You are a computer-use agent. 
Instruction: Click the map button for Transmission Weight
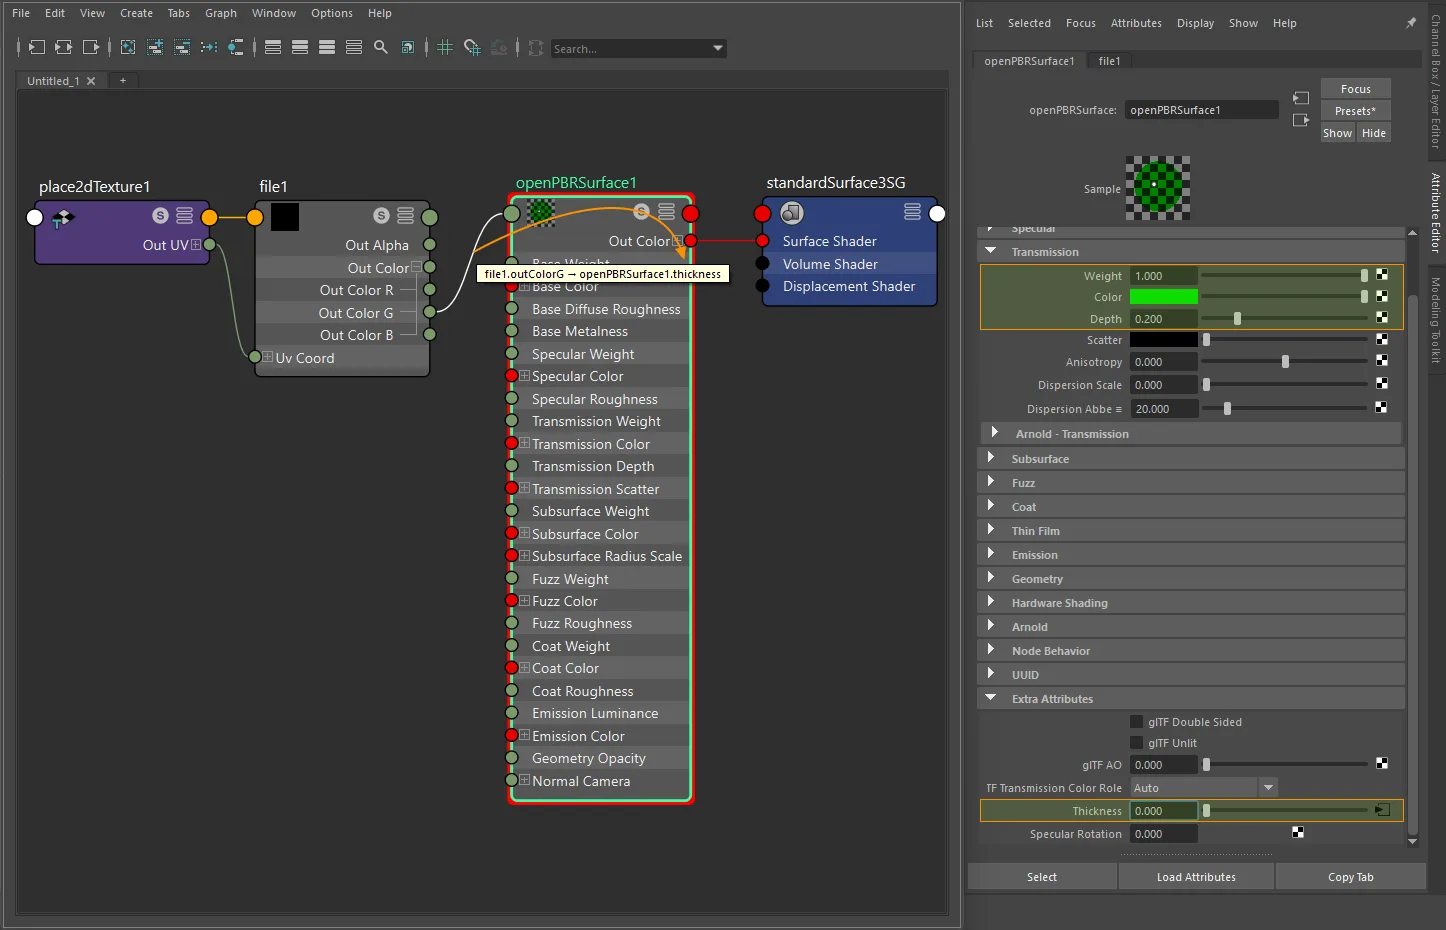click(1382, 275)
